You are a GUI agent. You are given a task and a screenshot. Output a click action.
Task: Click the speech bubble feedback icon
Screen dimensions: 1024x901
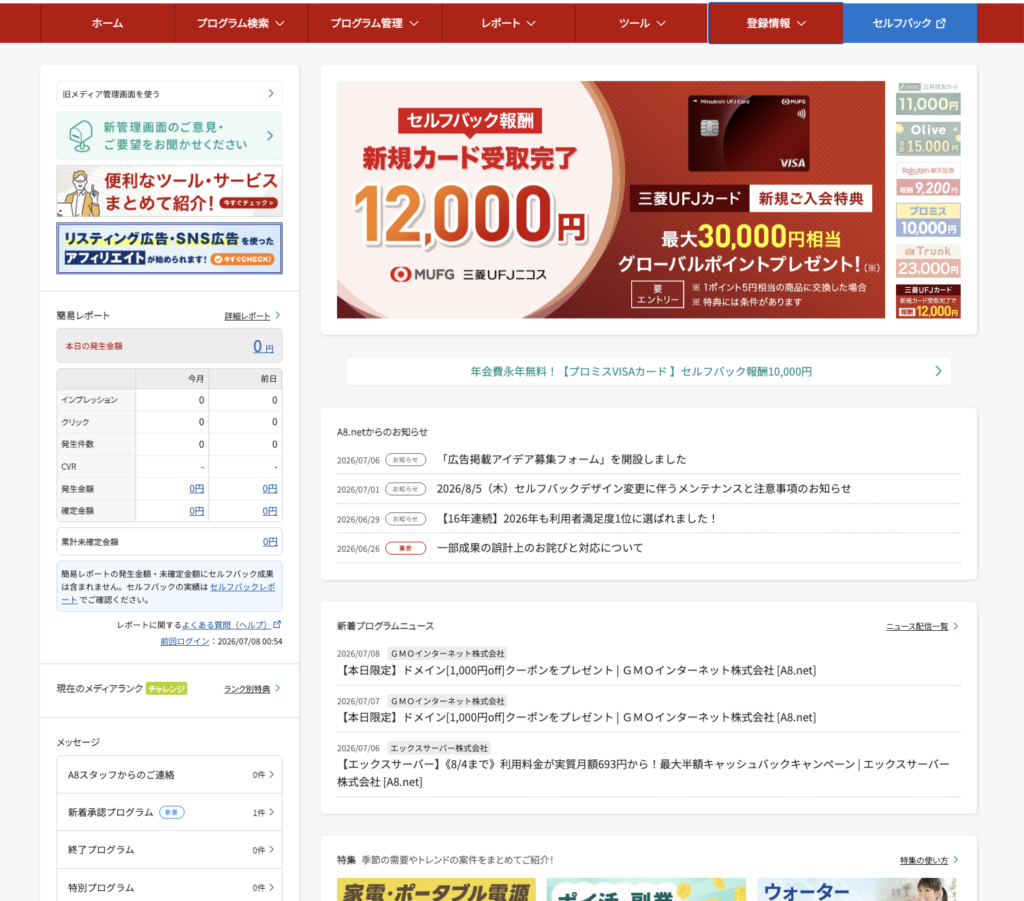[x=81, y=136]
